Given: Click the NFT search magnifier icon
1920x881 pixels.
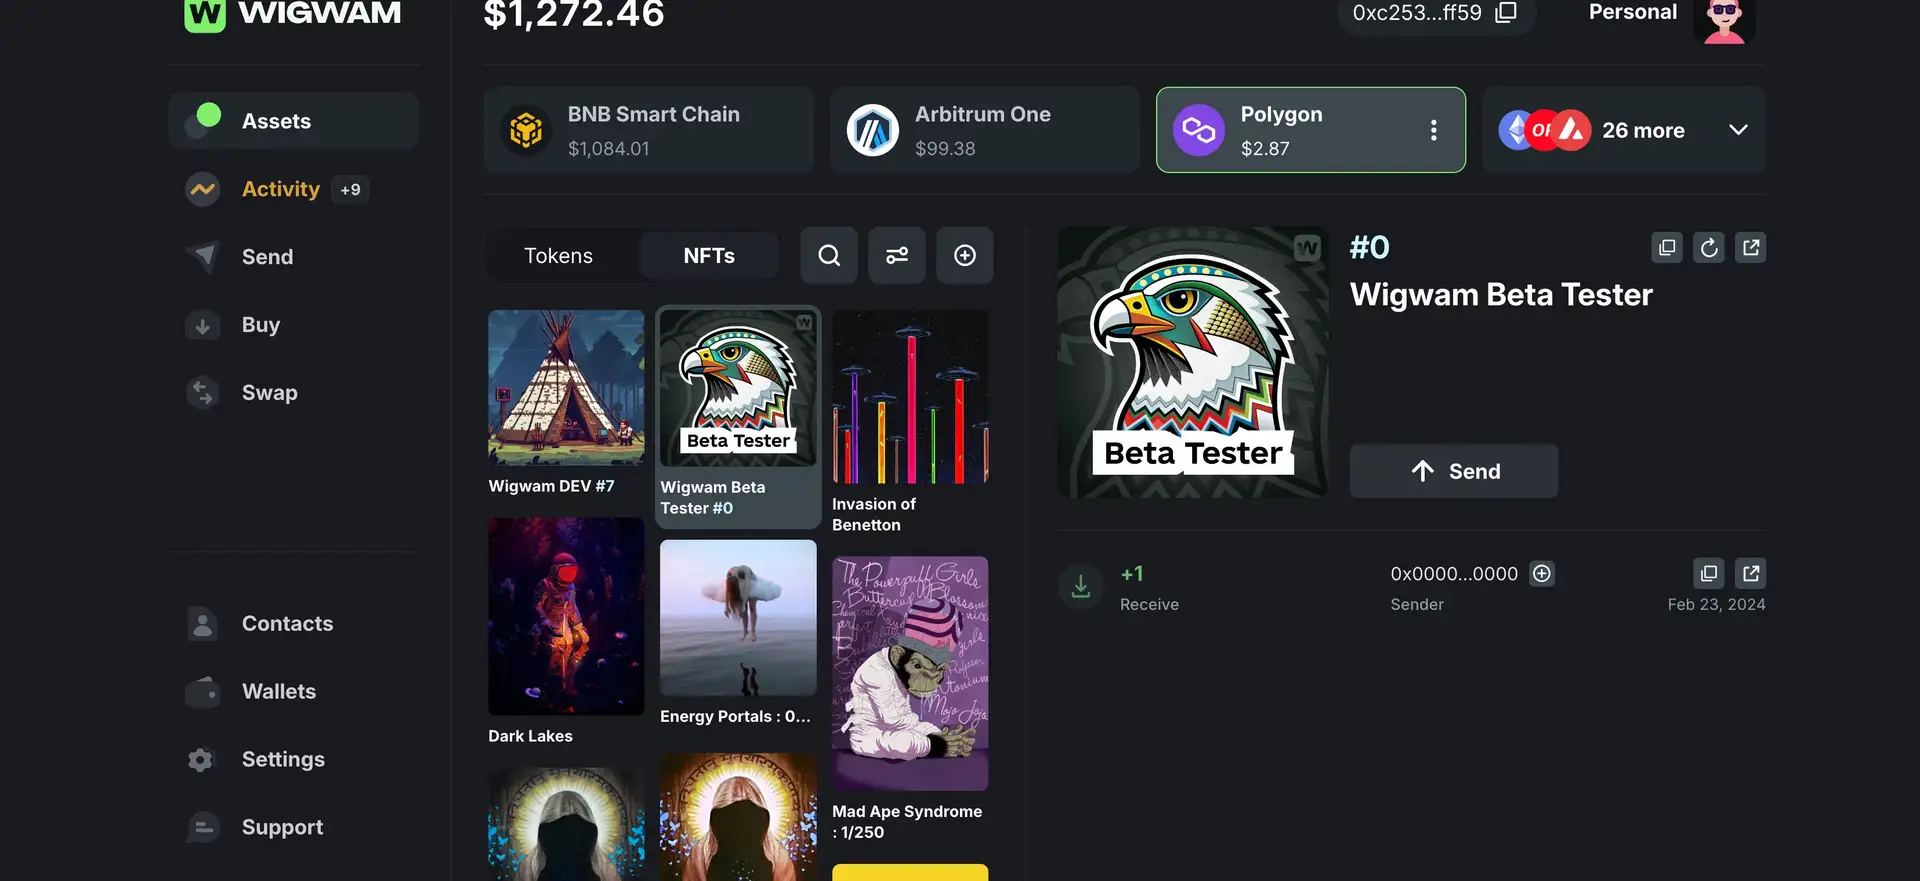Looking at the screenshot, I should [x=828, y=256].
